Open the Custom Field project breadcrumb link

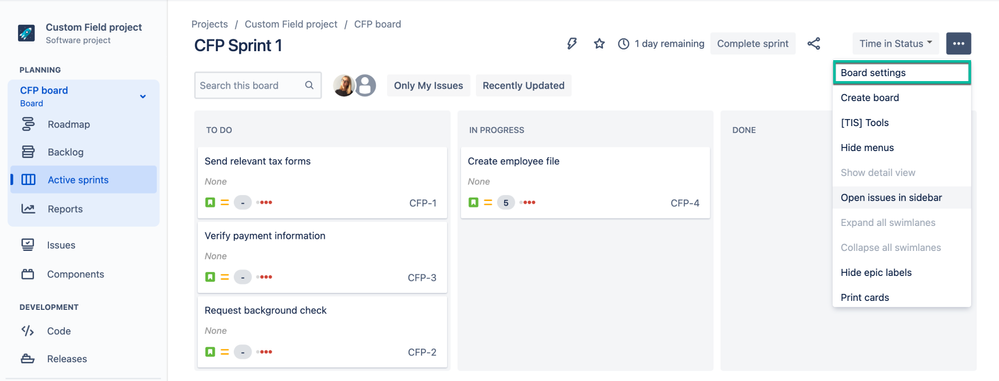click(291, 24)
